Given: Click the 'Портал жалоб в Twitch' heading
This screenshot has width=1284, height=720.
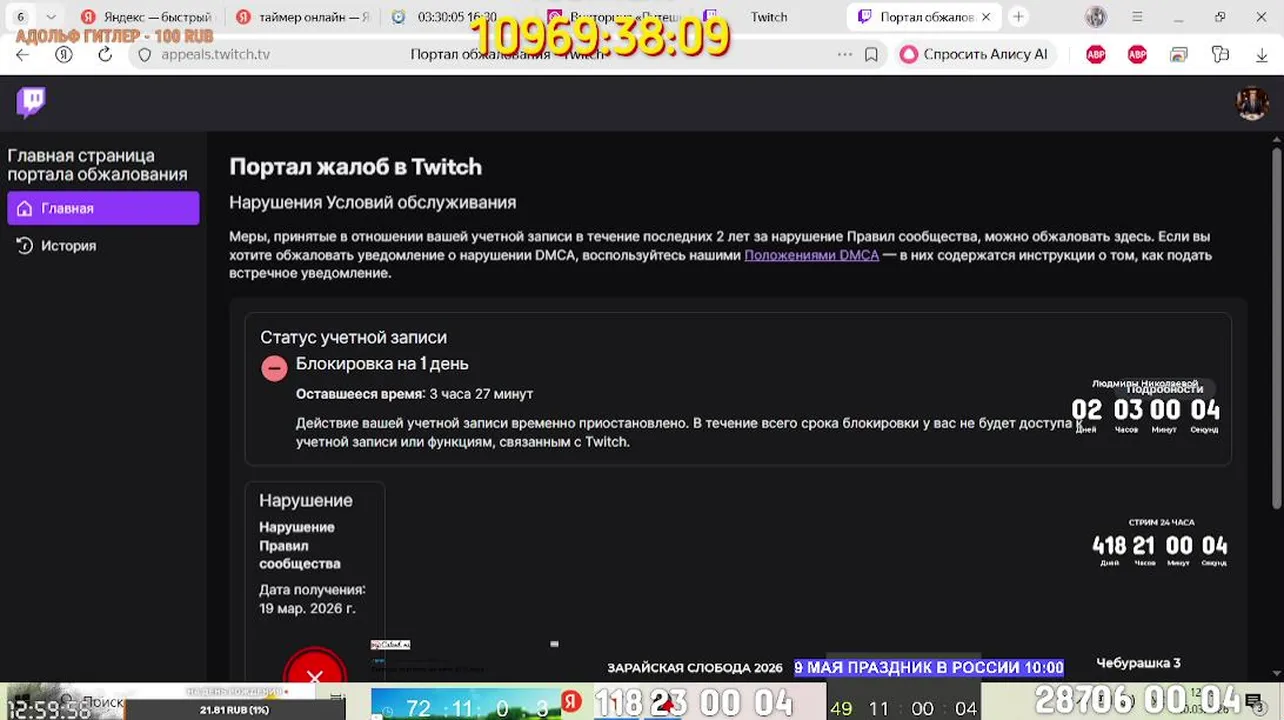Looking at the screenshot, I should pos(355,167).
